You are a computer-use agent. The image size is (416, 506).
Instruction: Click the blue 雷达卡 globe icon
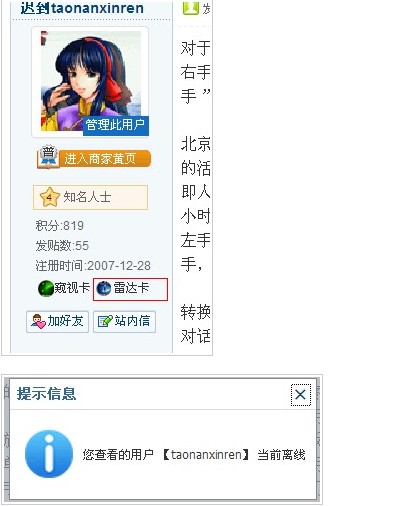tap(104, 288)
